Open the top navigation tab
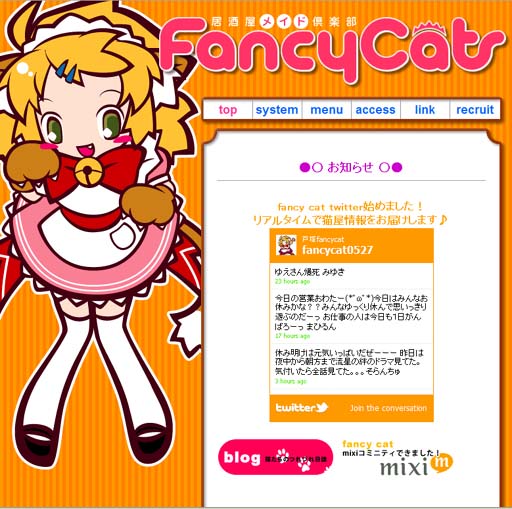The image size is (512, 509). click(228, 110)
